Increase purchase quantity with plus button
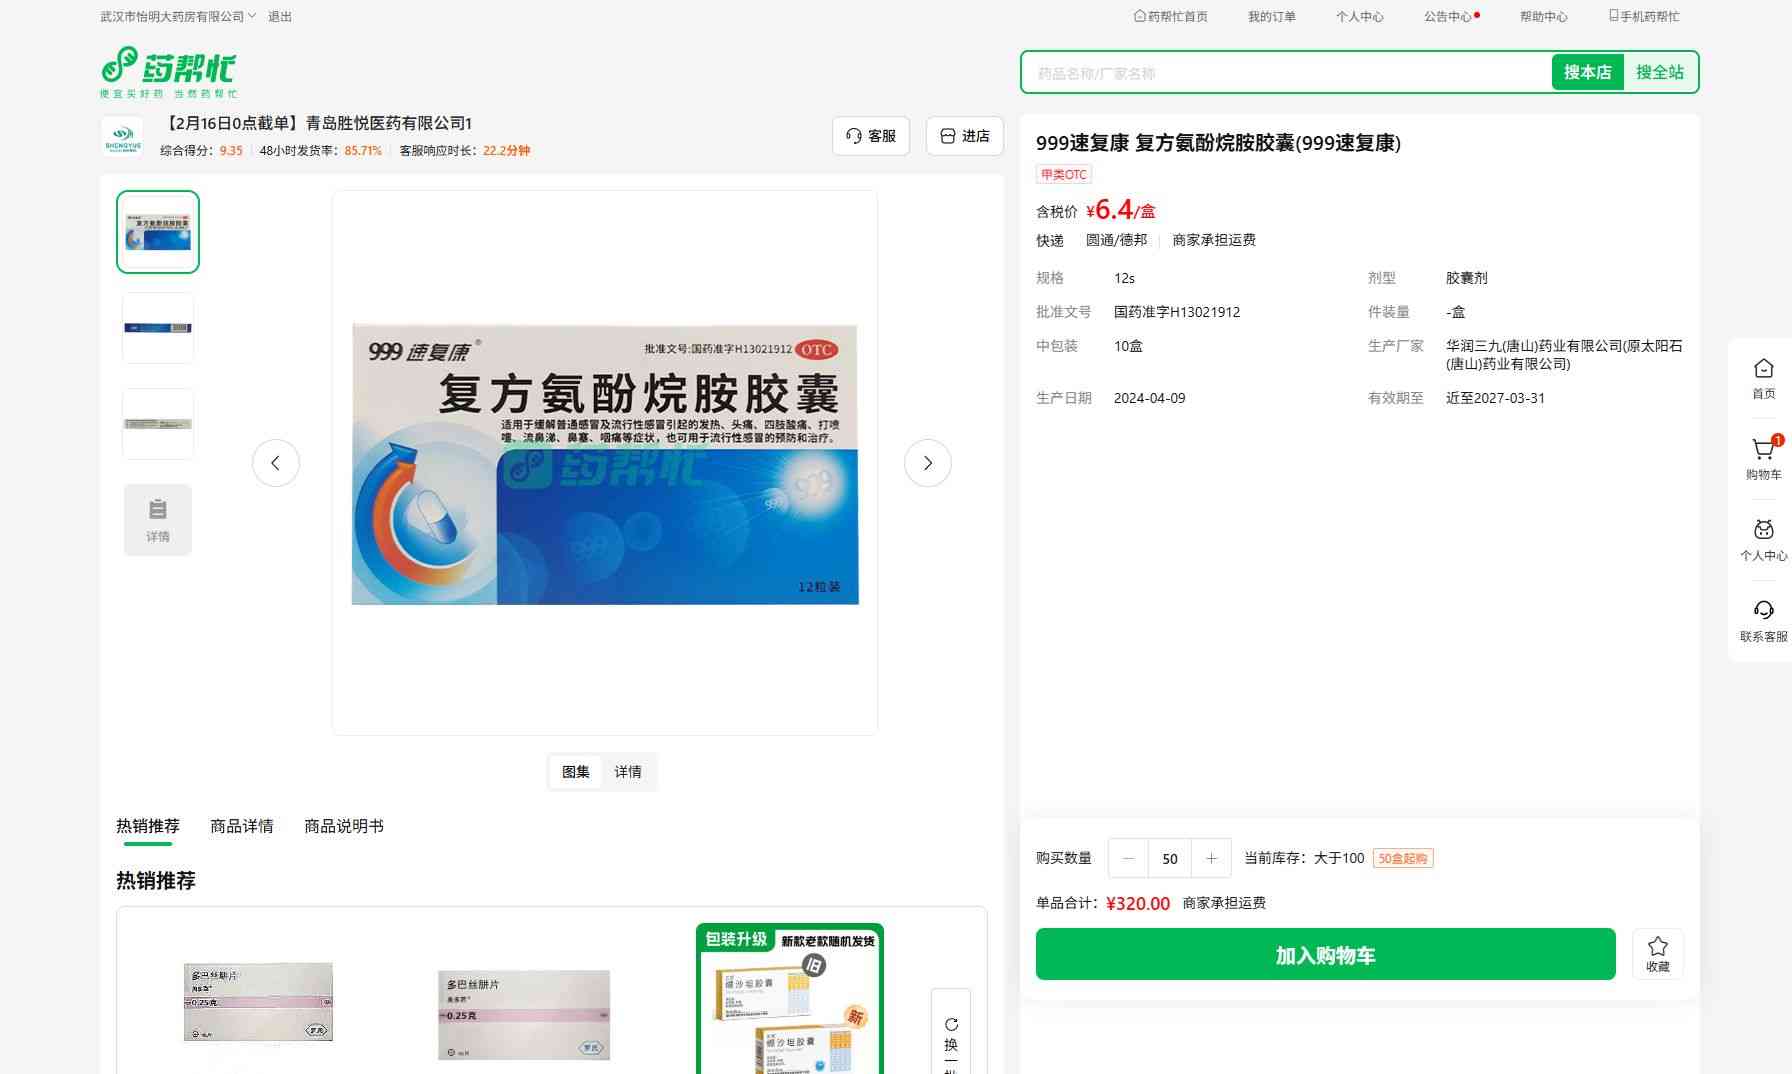Viewport: 1792px width, 1074px height. coord(1211,858)
